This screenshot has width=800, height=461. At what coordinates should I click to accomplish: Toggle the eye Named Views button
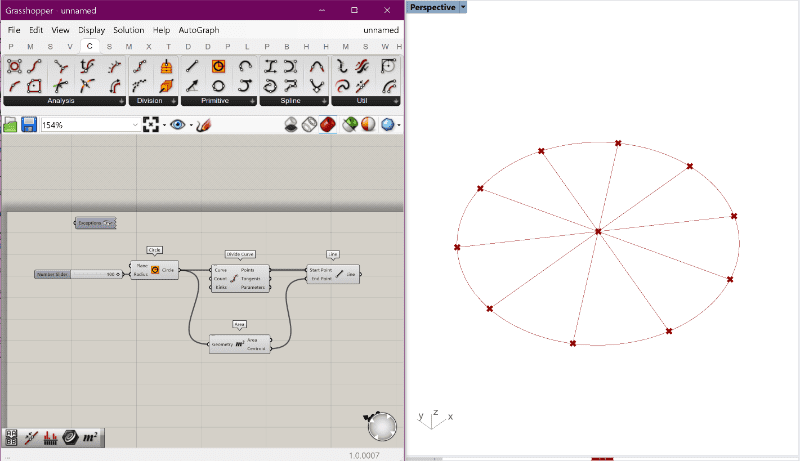point(178,124)
